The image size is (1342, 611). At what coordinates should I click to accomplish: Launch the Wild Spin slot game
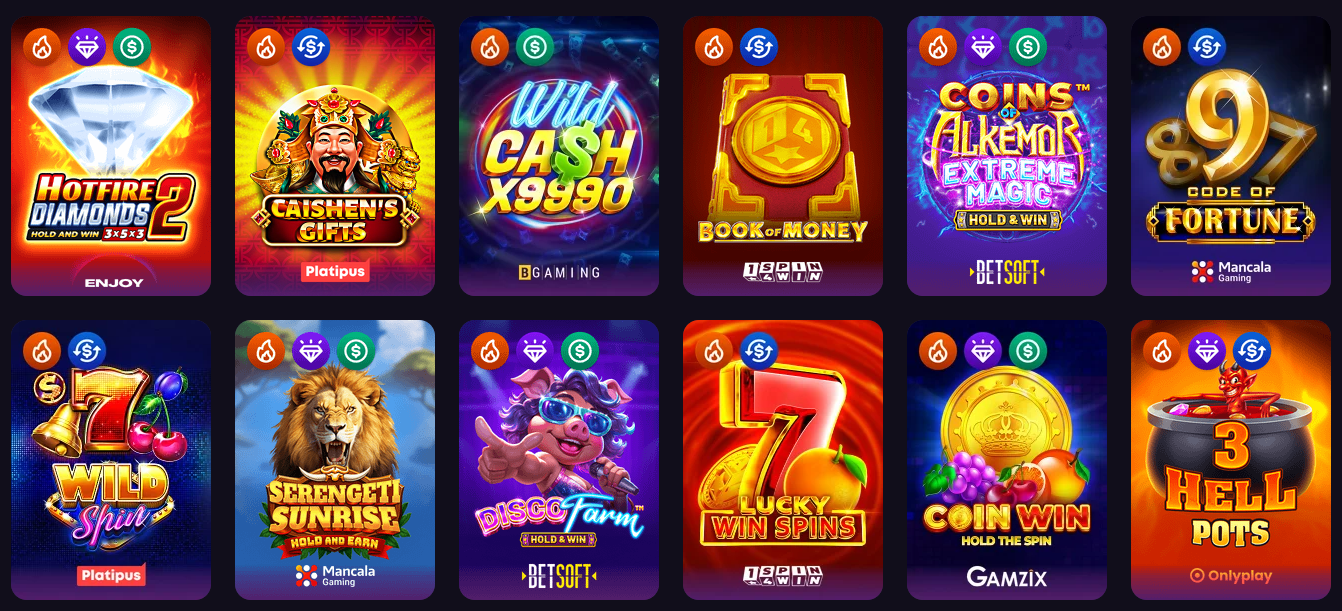[111, 460]
